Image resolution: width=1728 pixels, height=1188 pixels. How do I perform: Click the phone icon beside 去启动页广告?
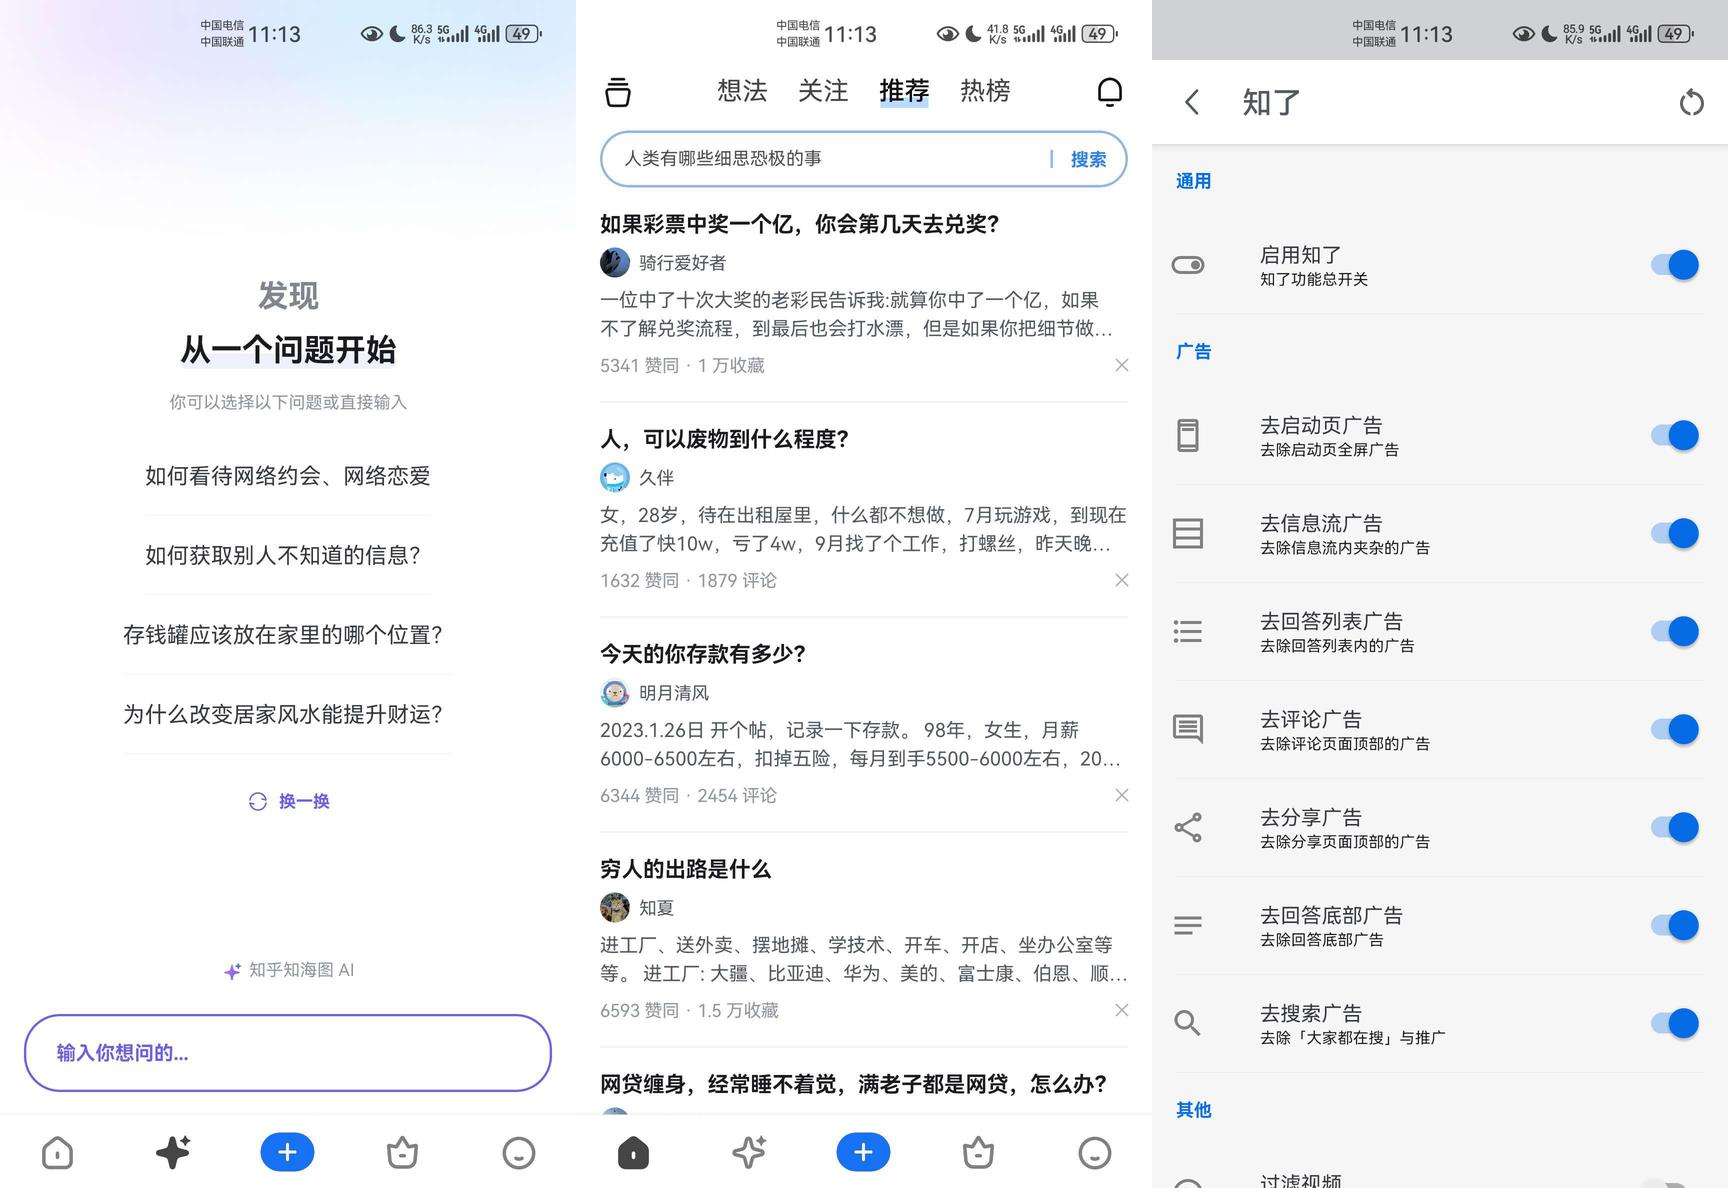[x=1188, y=435]
